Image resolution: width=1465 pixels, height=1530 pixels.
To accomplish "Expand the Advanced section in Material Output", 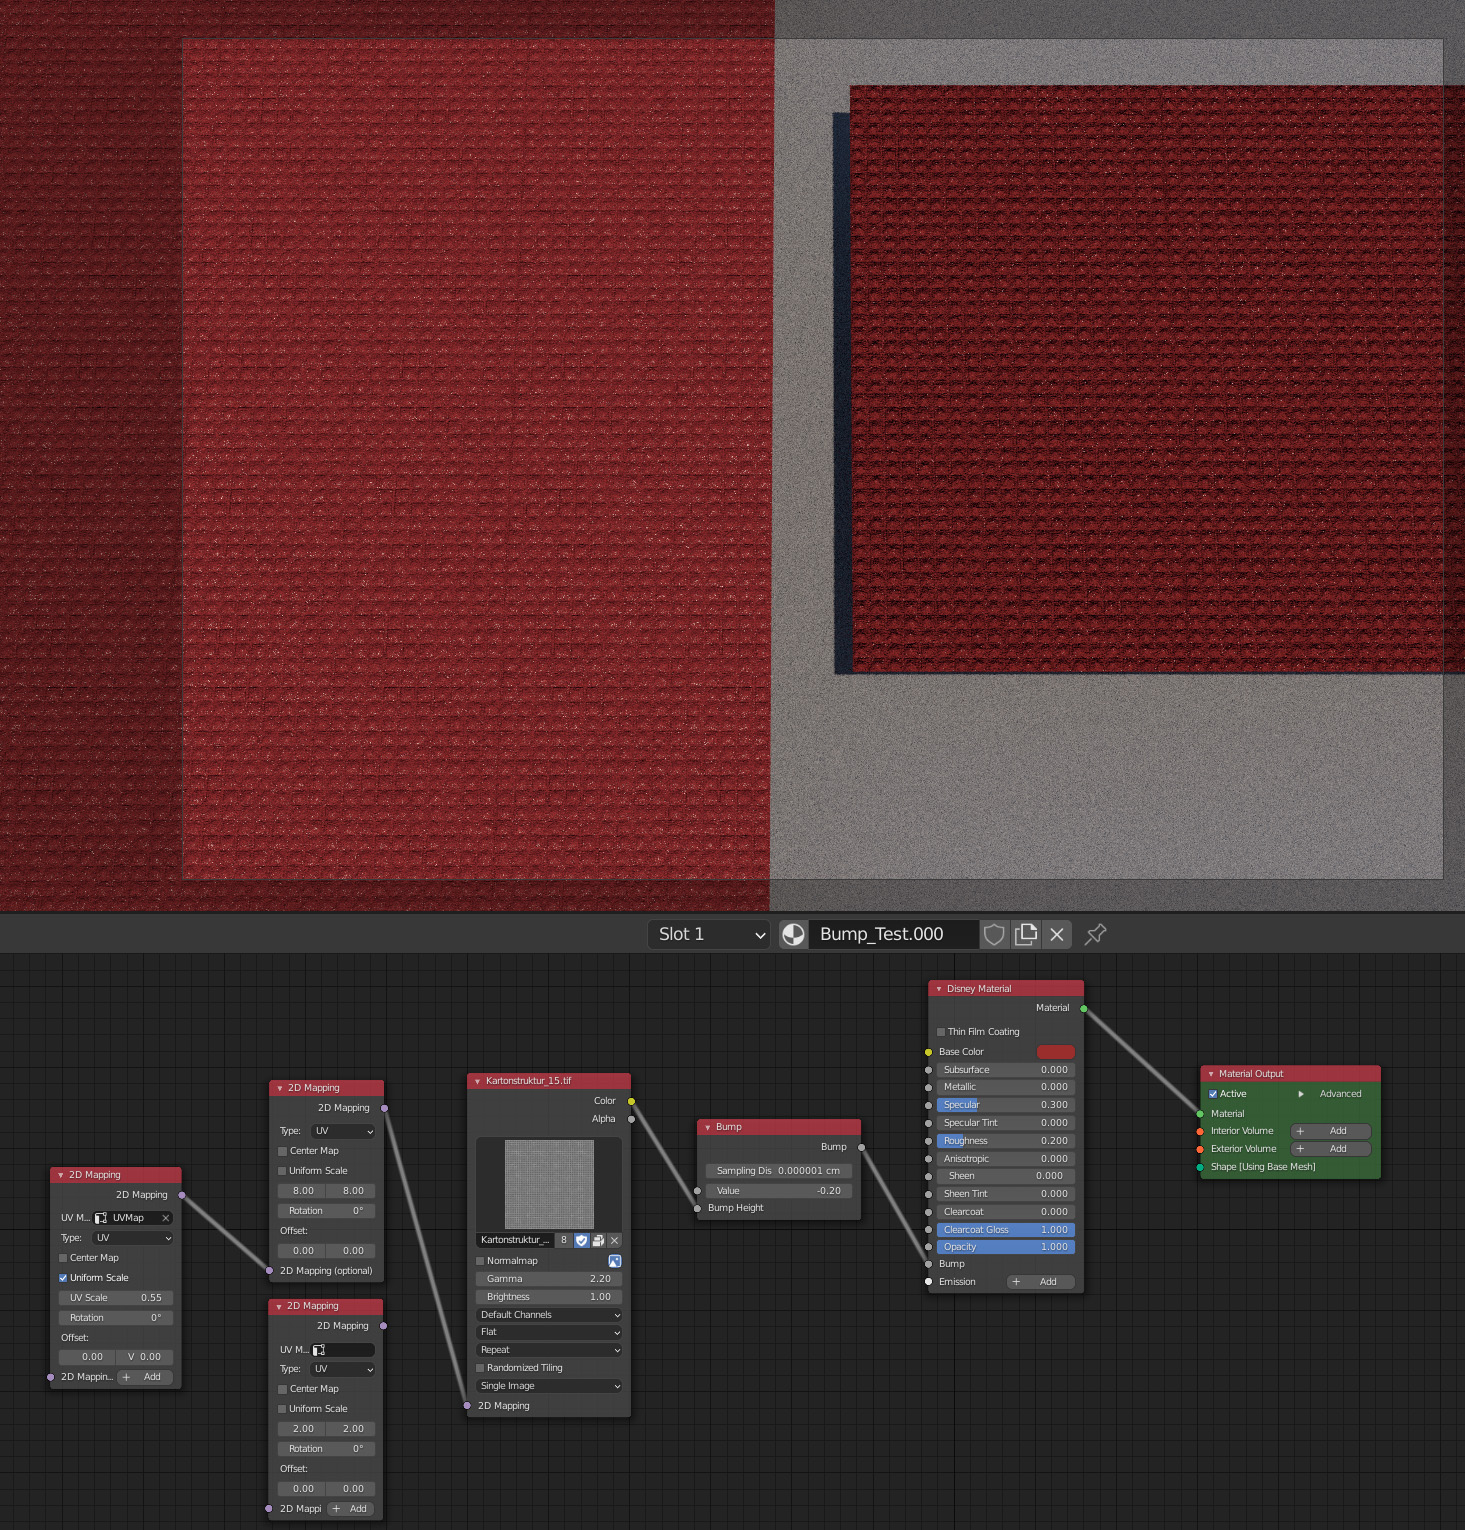I will (1301, 1094).
